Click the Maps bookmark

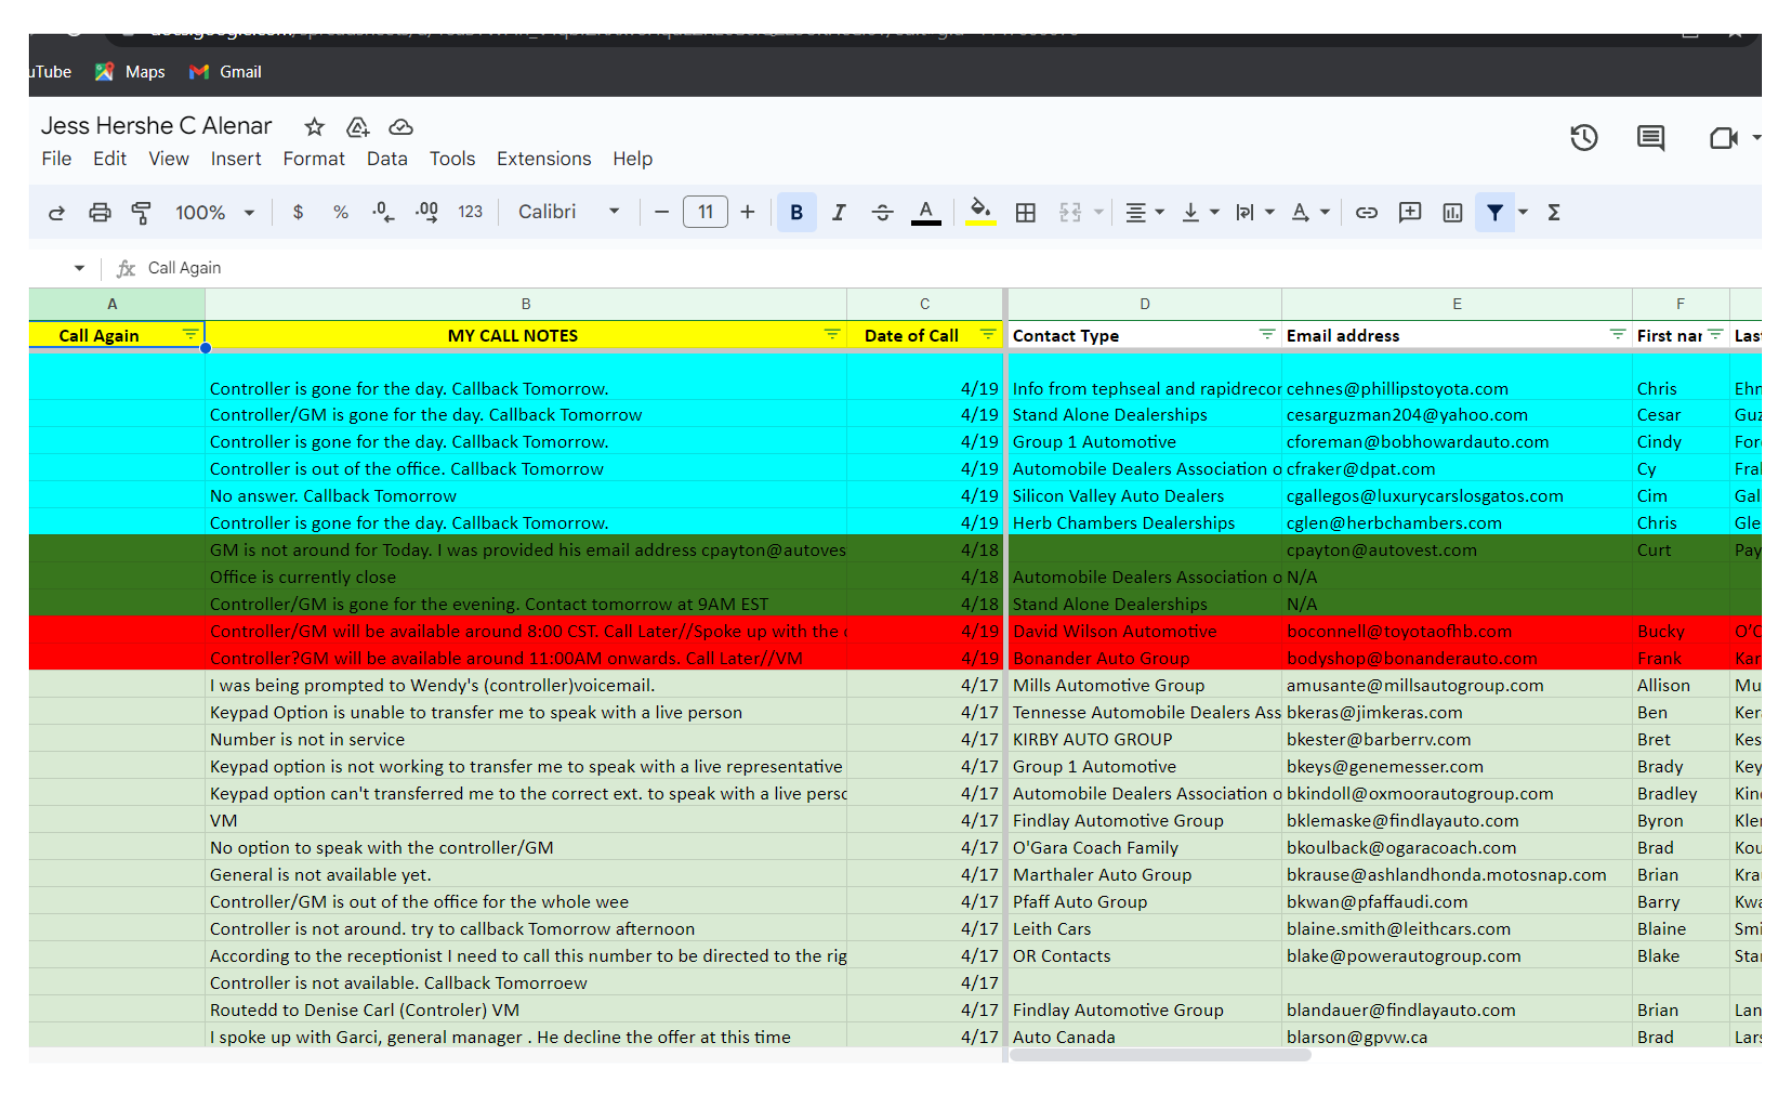coord(130,72)
